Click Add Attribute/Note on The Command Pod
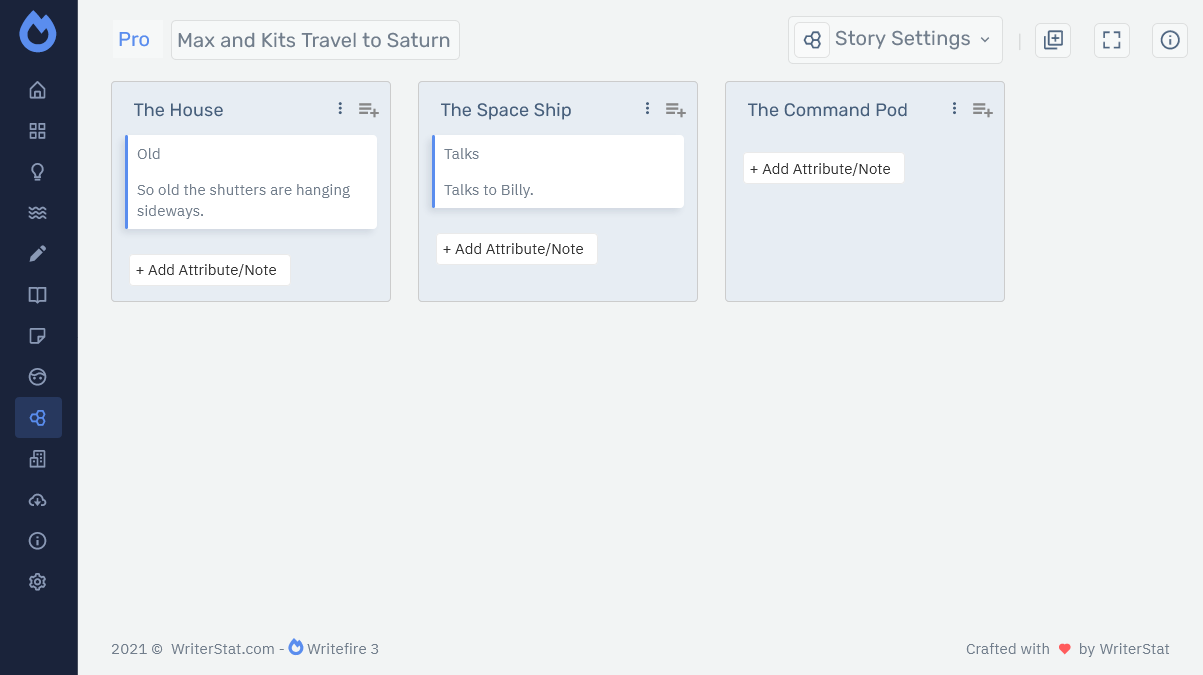 tap(822, 168)
